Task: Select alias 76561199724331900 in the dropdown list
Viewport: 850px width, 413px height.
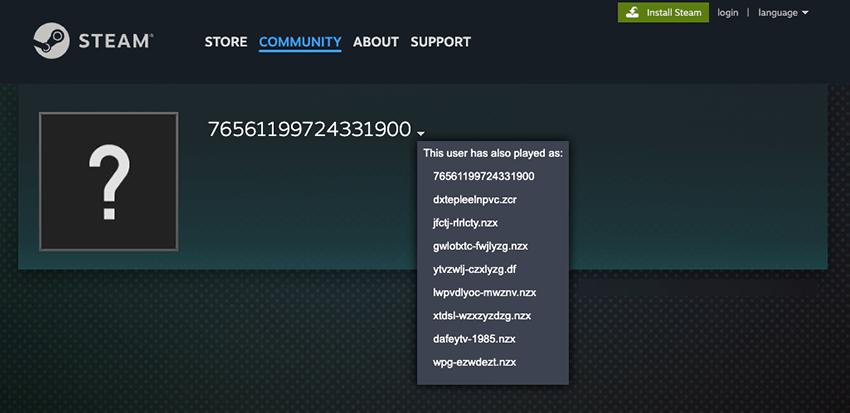Action: pyautogui.click(x=483, y=176)
